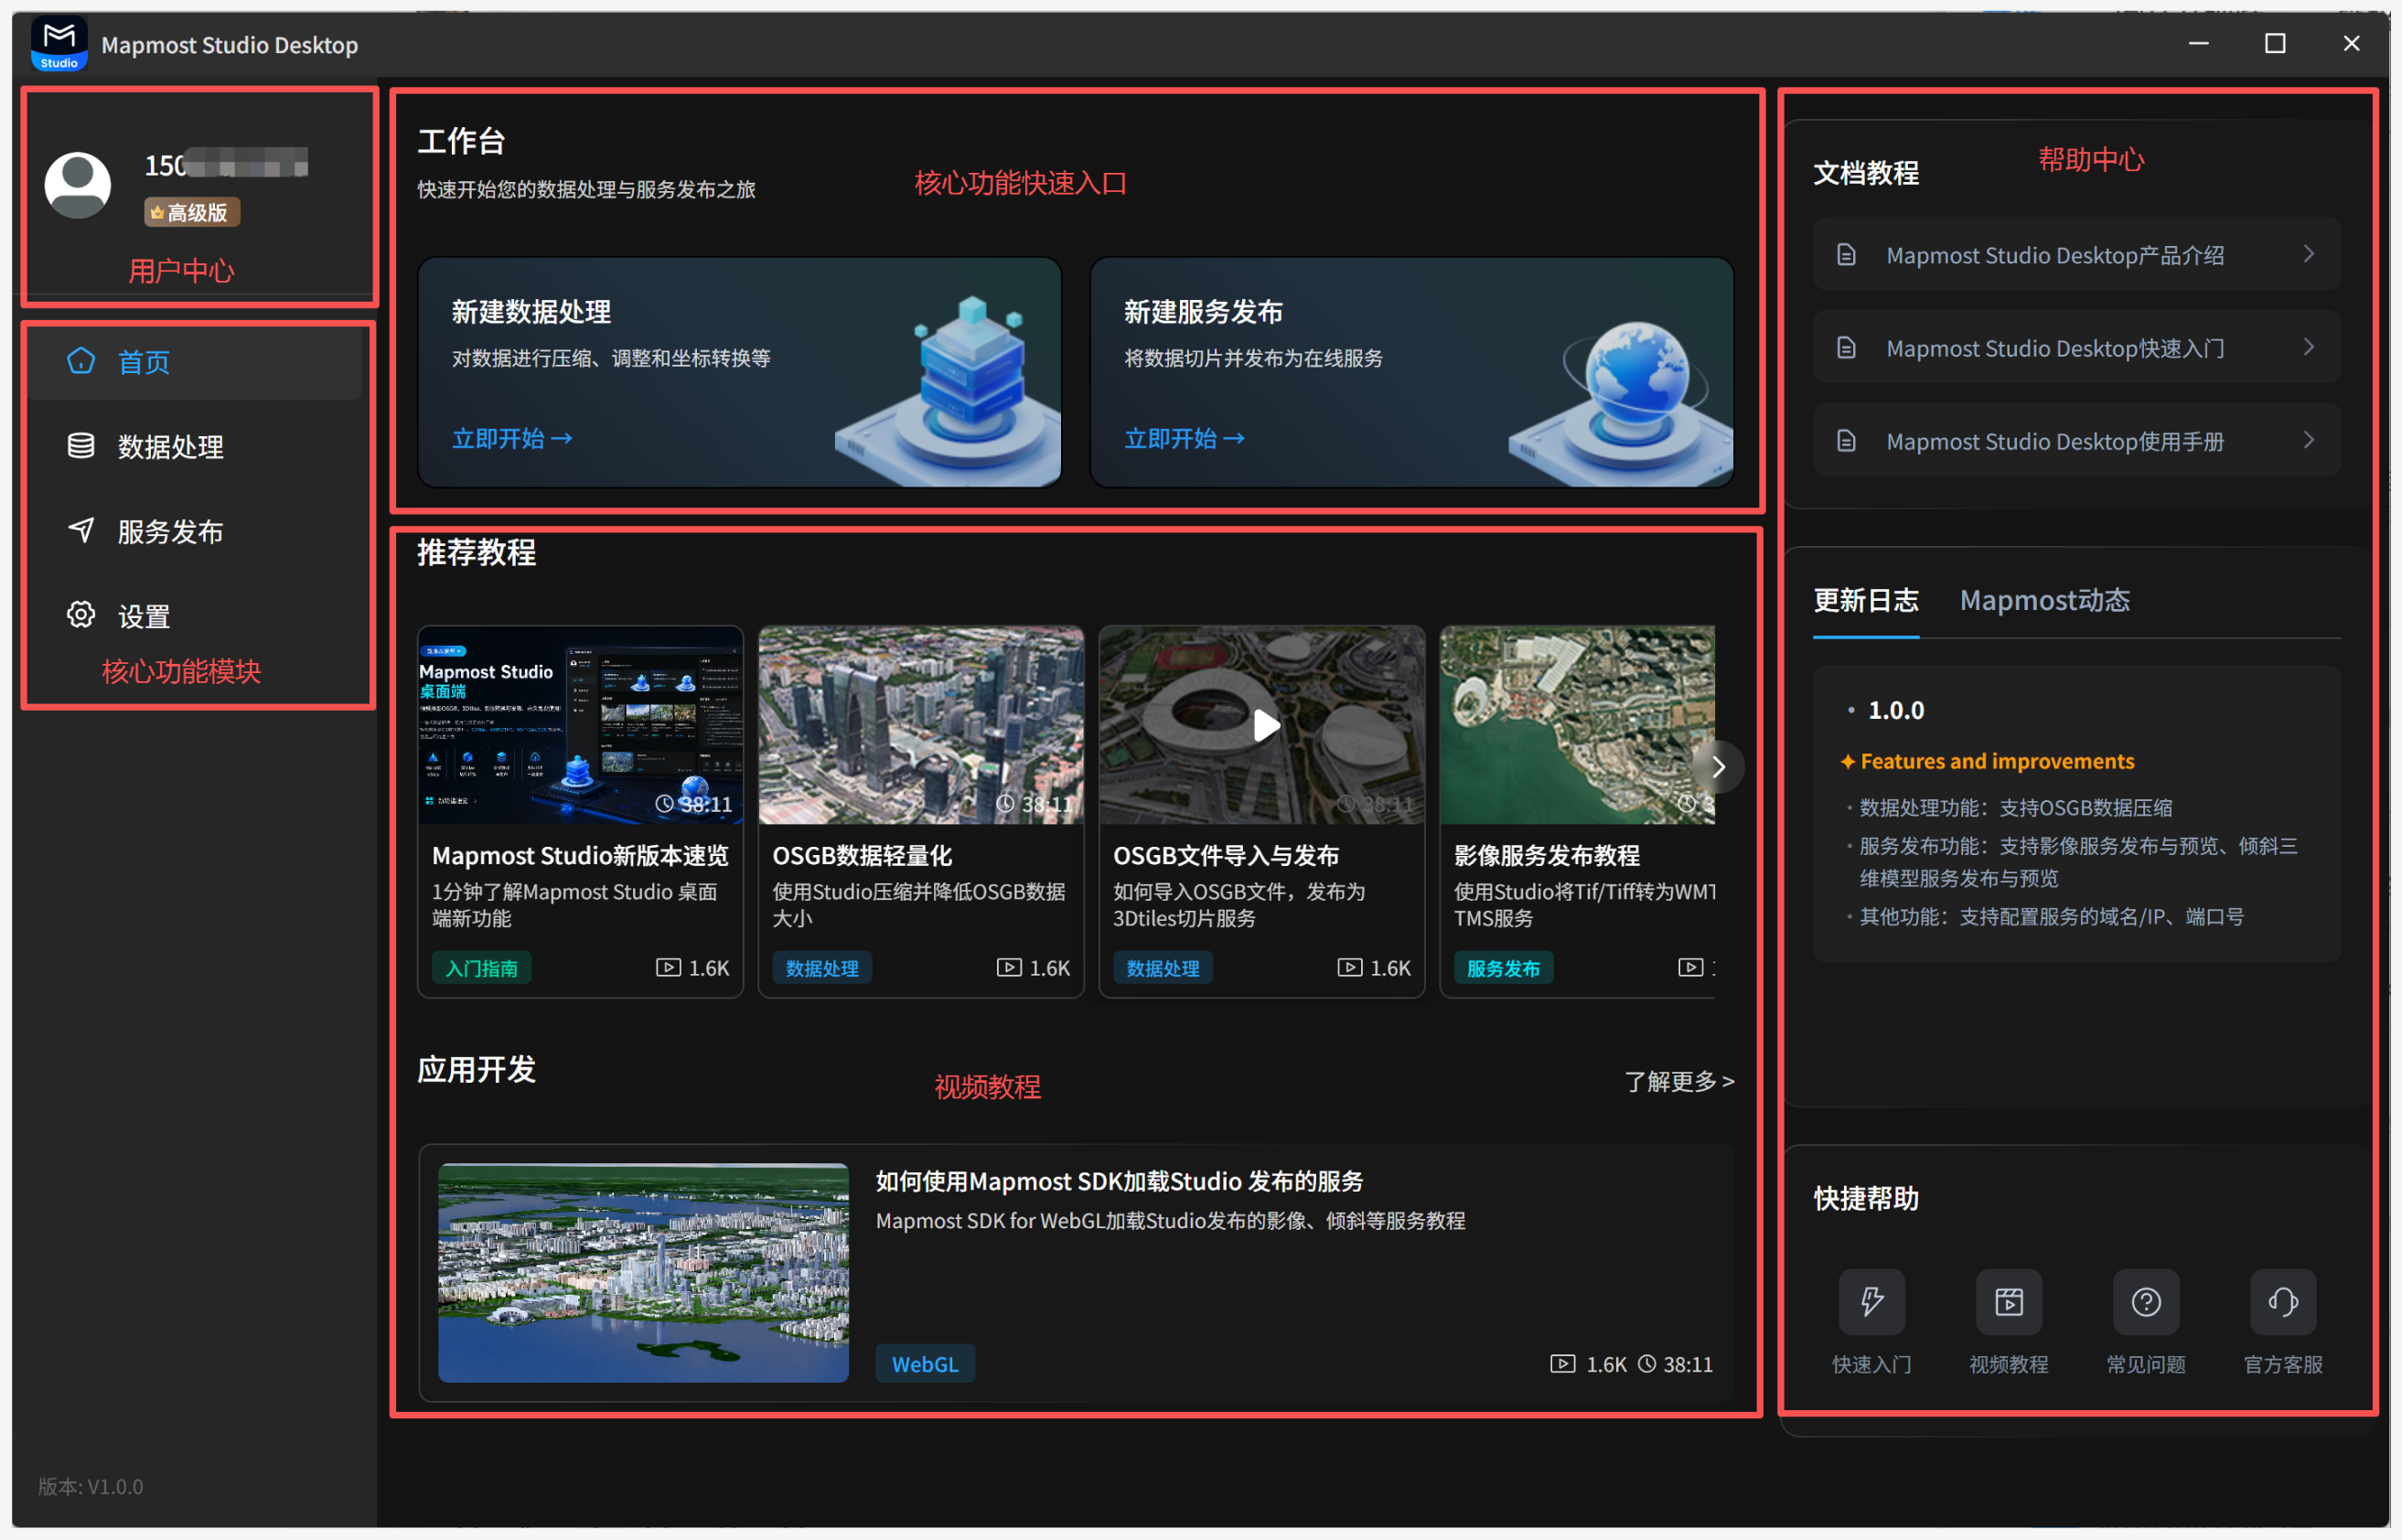
Task: Click 立即开始 under 新建数据处理
Action: click(513, 438)
